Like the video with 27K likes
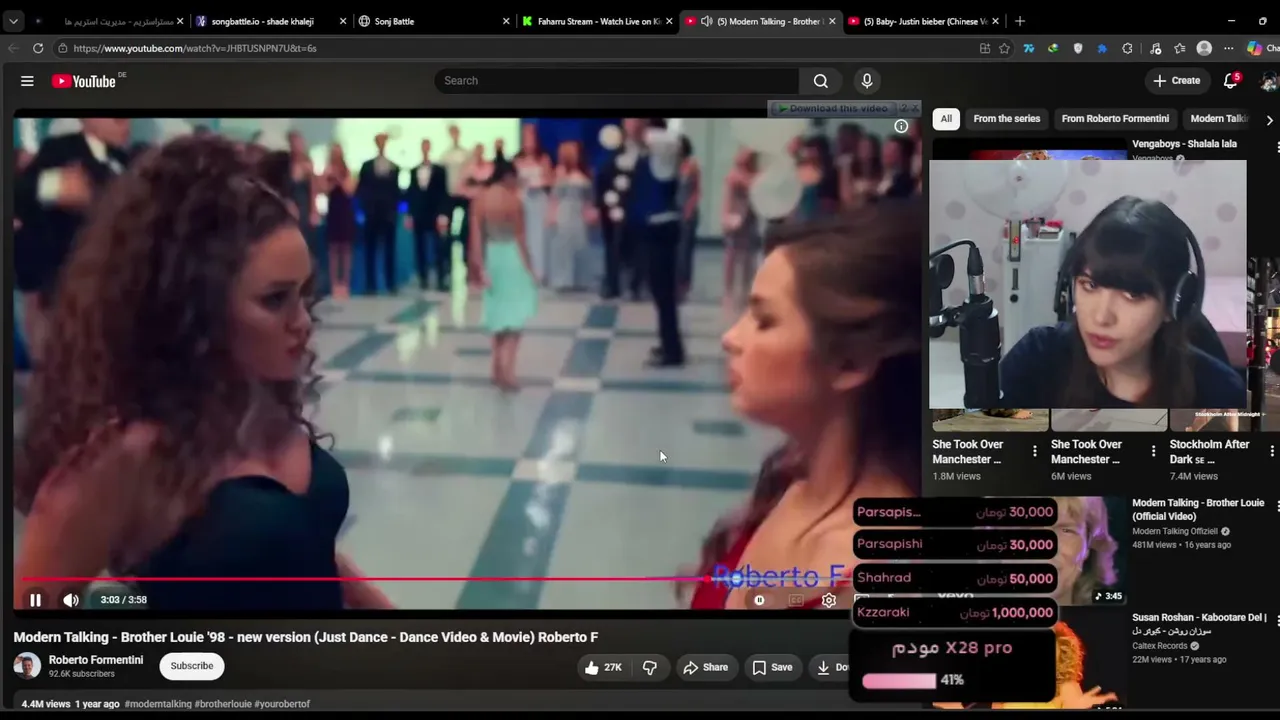Screen dimensions: 1280x720 click(603, 667)
